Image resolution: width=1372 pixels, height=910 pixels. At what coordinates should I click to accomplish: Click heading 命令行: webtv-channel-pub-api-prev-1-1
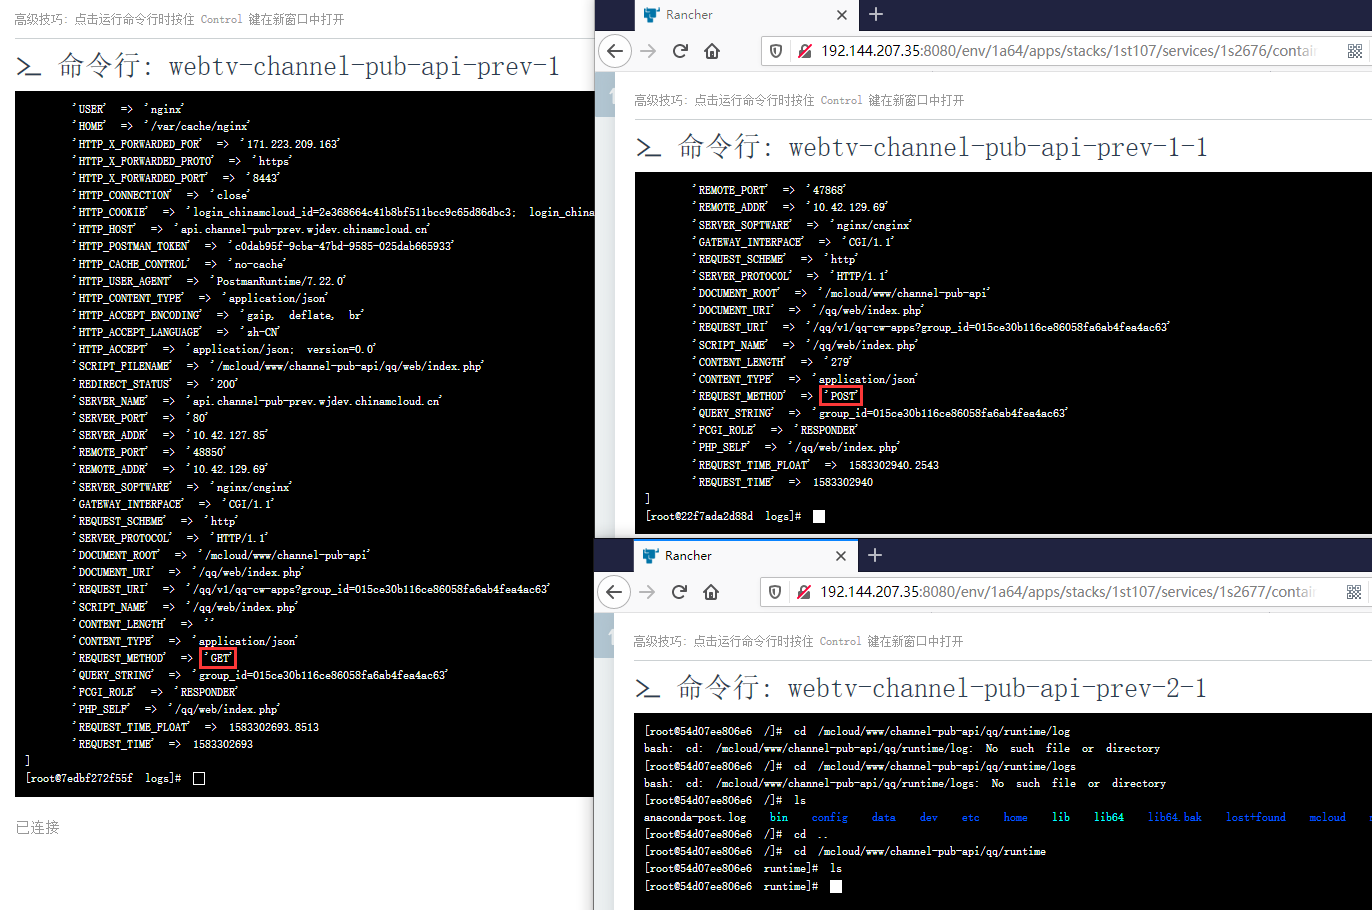pyautogui.click(x=922, y=147)
